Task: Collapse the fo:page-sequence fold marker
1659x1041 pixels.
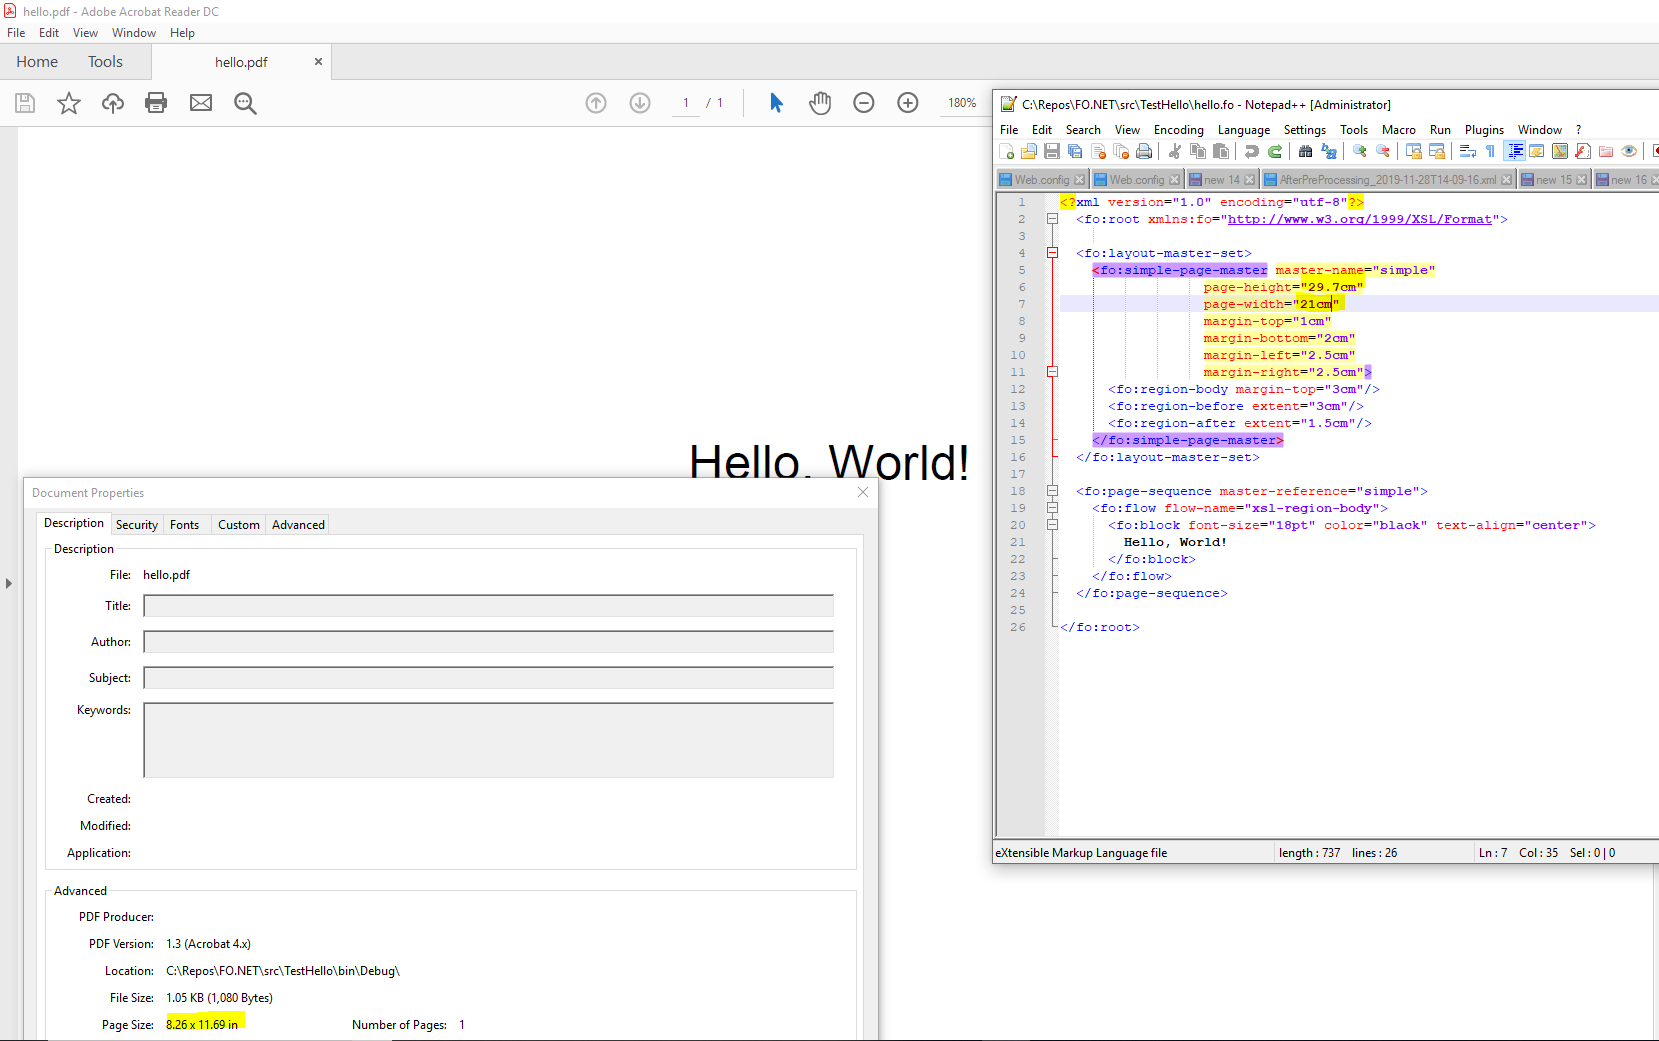Action: (x=1052, y=491)
